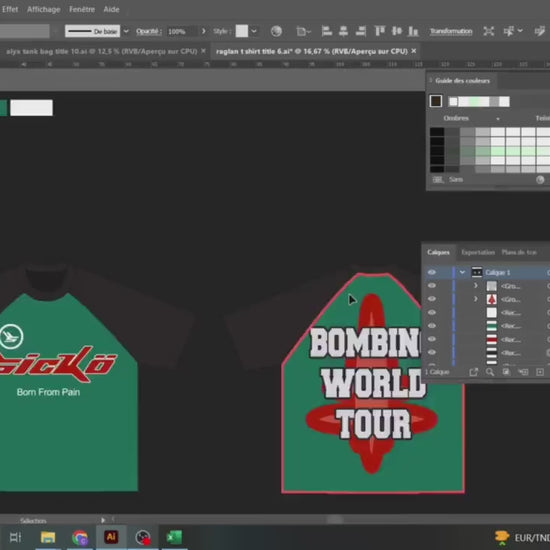Open status bar Sélection arrow menu
The width and height of the screenshot is (550, 550).
(x=103, y=520)
